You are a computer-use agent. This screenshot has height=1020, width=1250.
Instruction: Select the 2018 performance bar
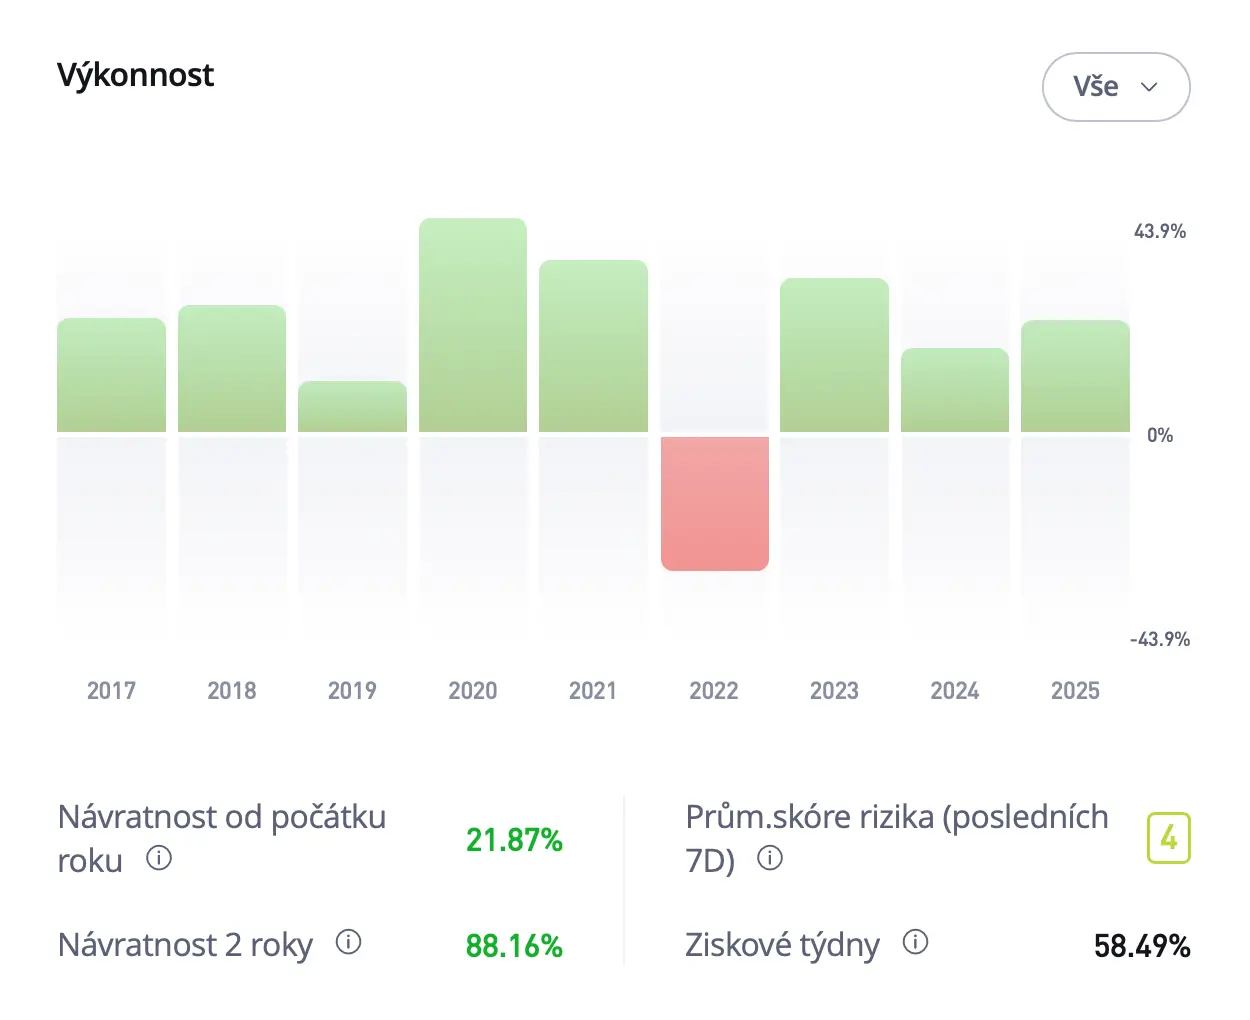tap(232, 369)
